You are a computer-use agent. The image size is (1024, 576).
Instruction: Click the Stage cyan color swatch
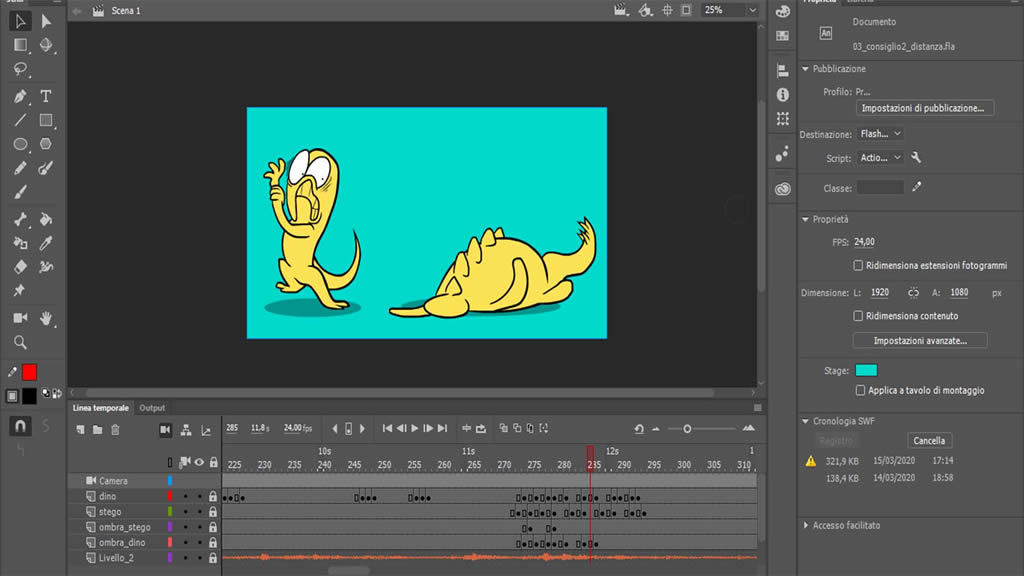866,370
